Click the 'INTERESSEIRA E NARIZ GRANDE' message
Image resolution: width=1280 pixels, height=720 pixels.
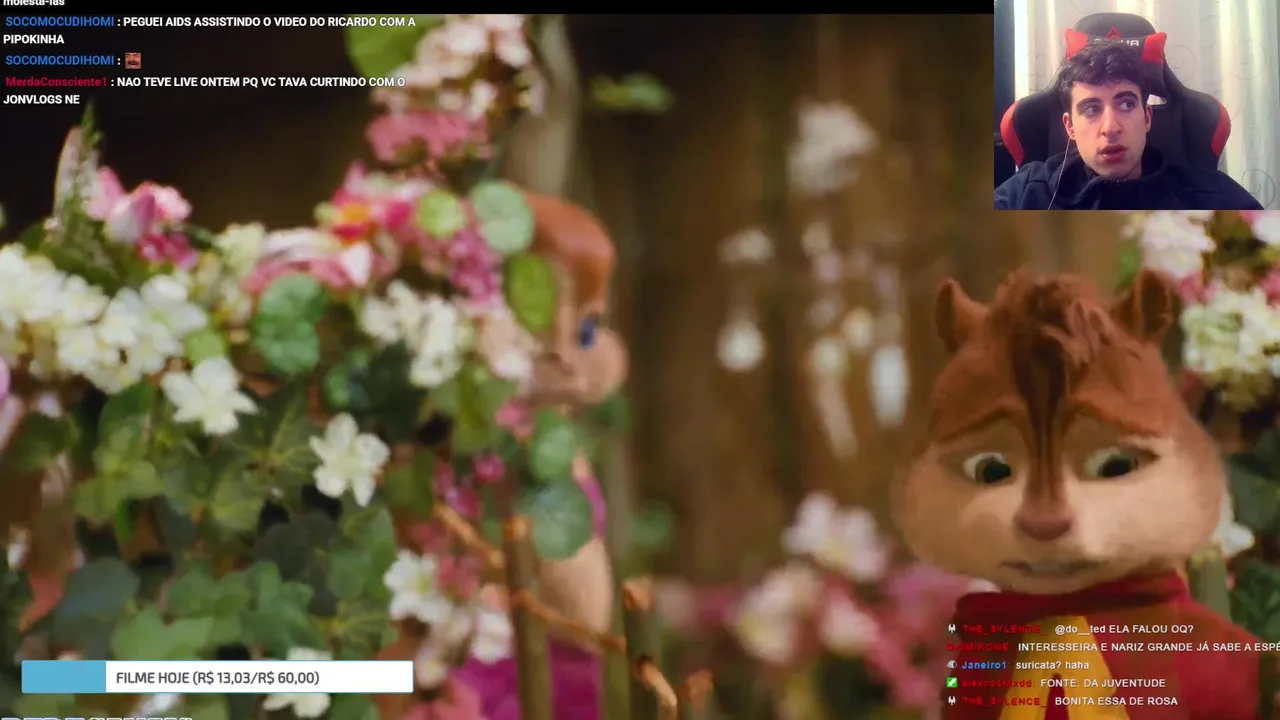(1148, 647)
